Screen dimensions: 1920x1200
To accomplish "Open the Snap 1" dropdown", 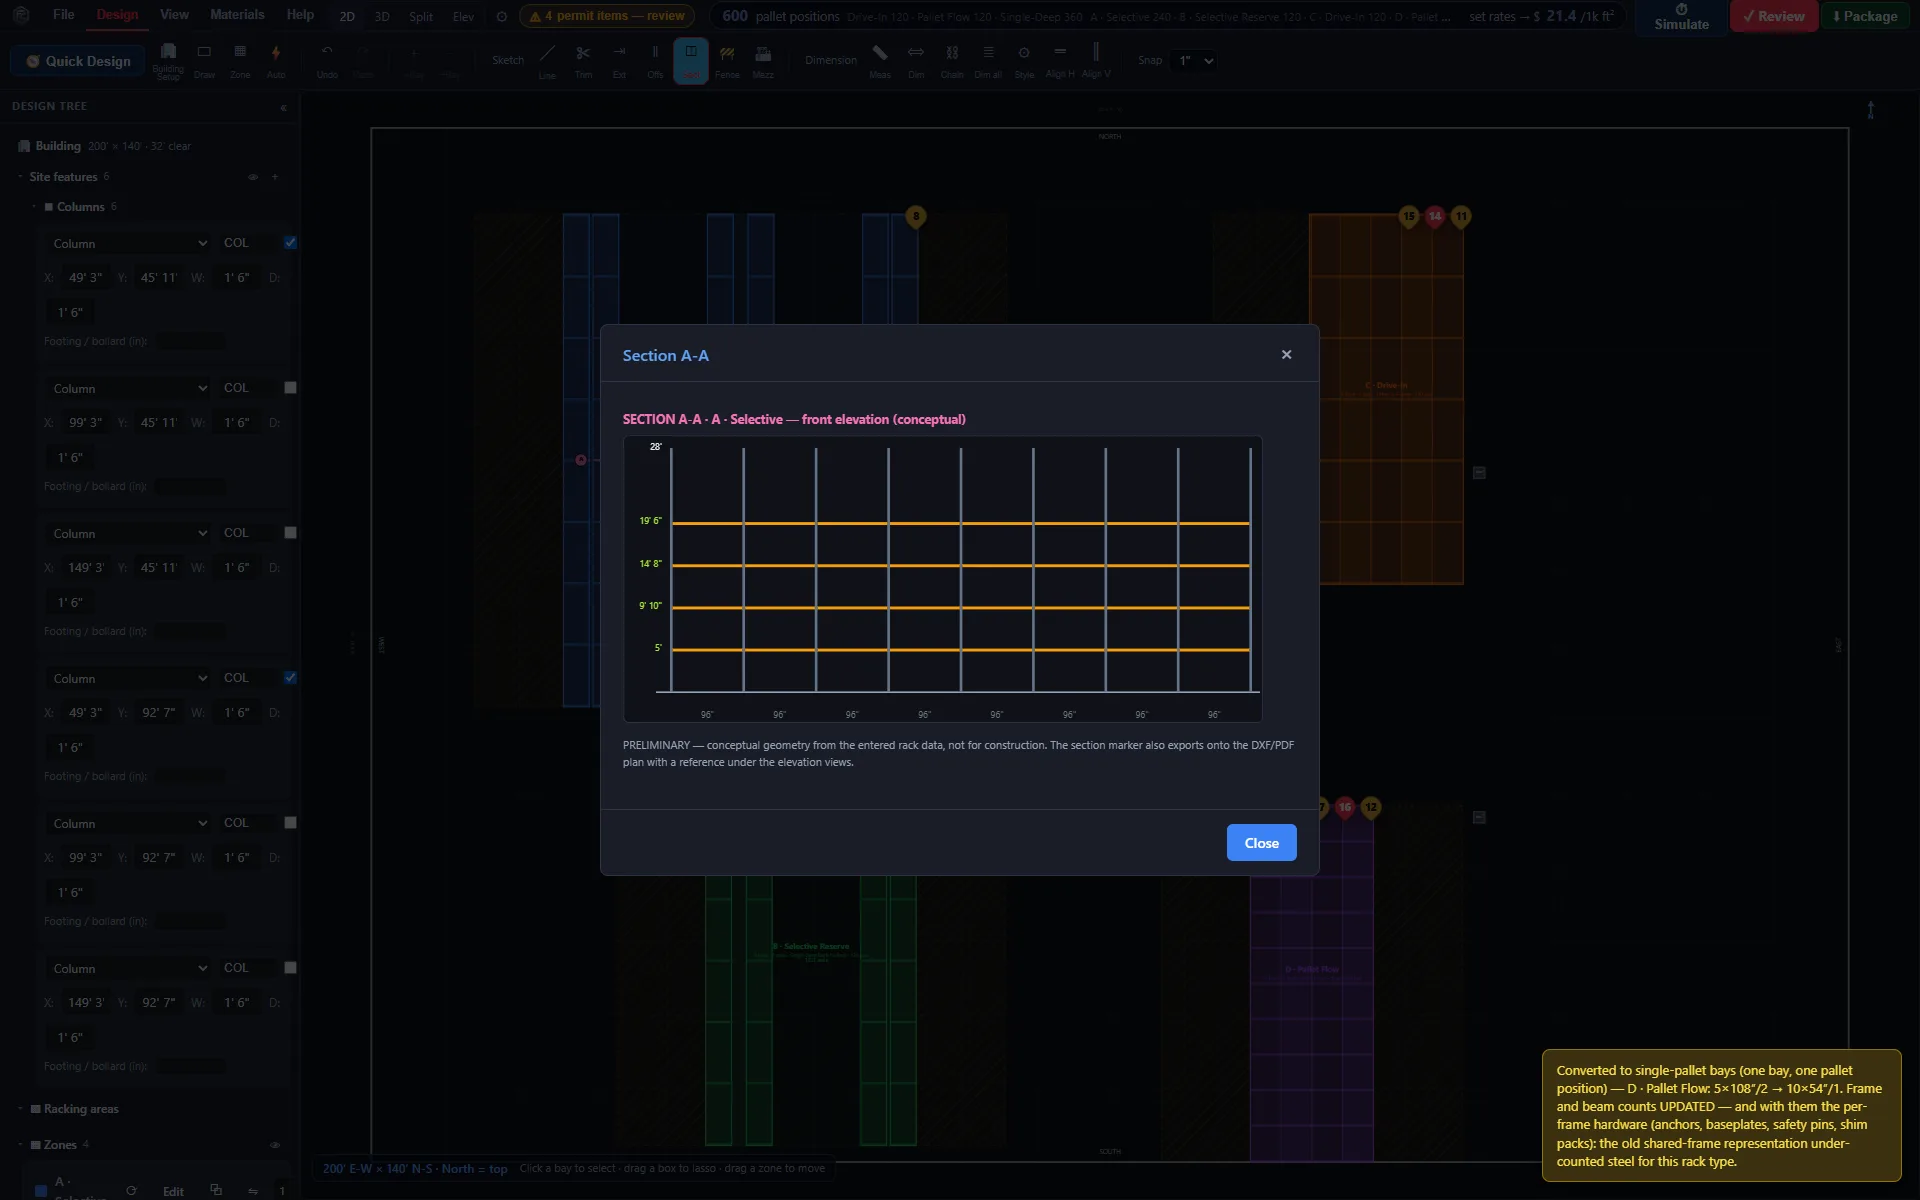I will [x=1194, y=60].
